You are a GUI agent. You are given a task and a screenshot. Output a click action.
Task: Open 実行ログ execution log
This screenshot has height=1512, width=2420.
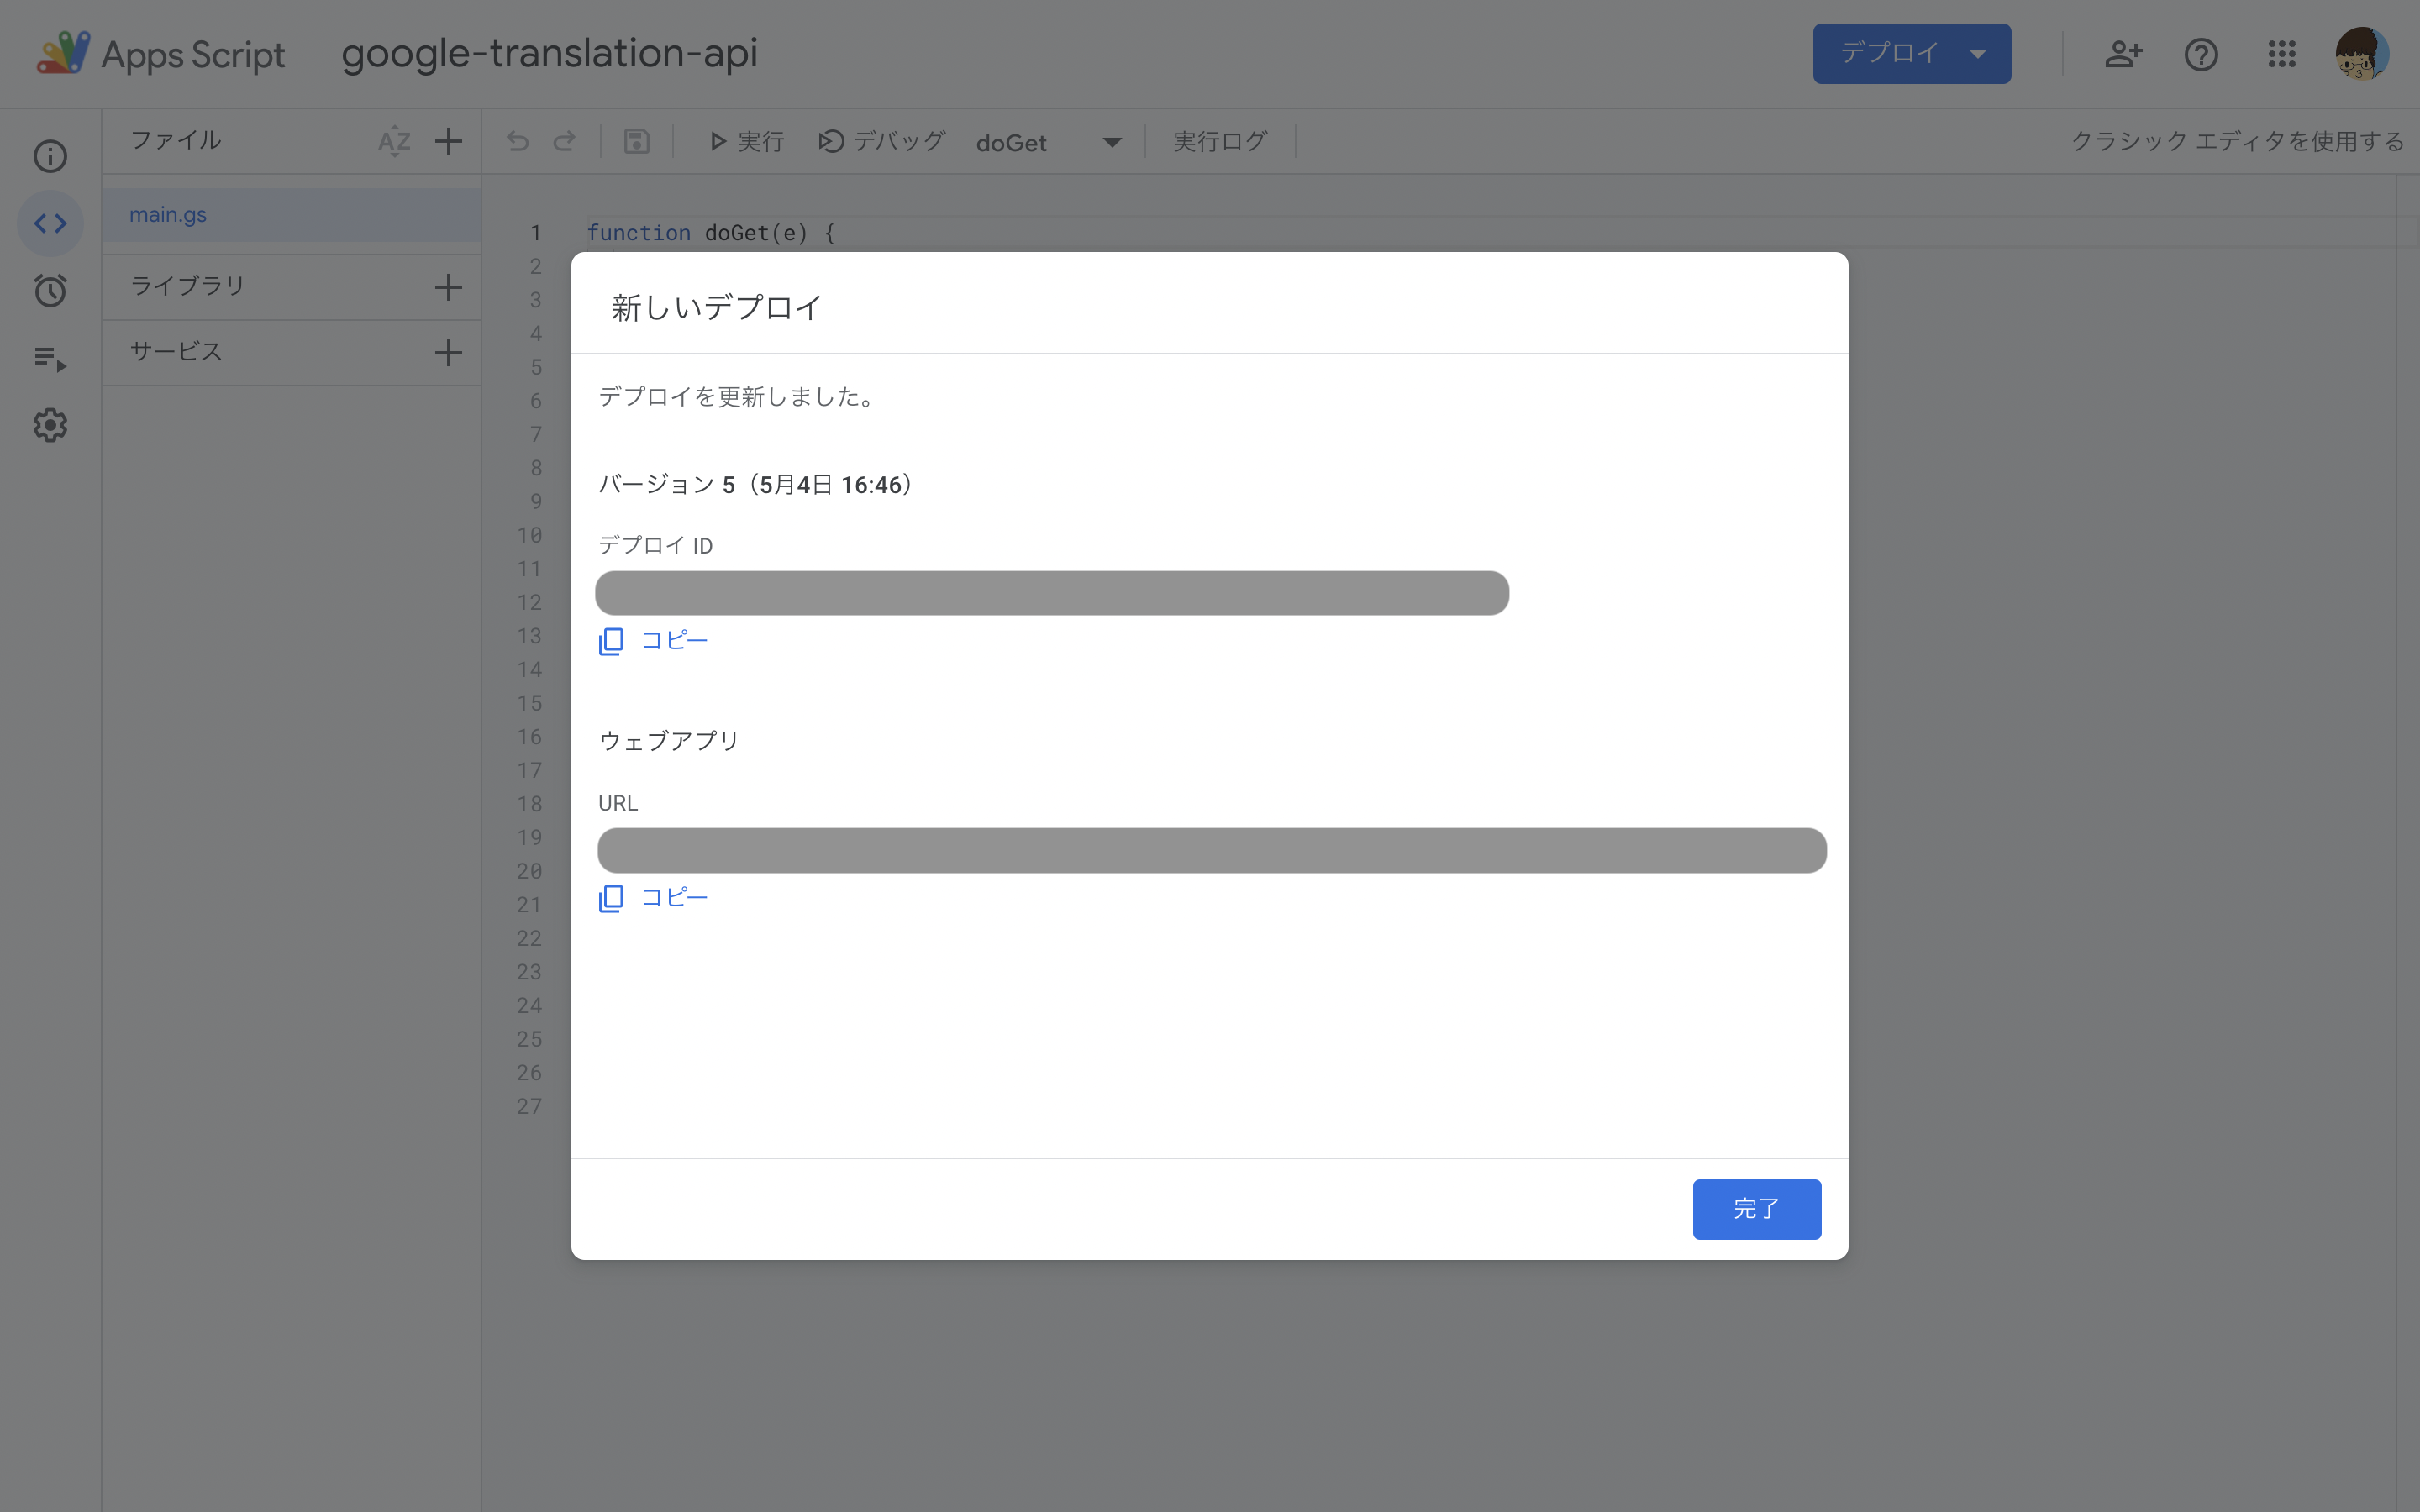coord(1220,141)
